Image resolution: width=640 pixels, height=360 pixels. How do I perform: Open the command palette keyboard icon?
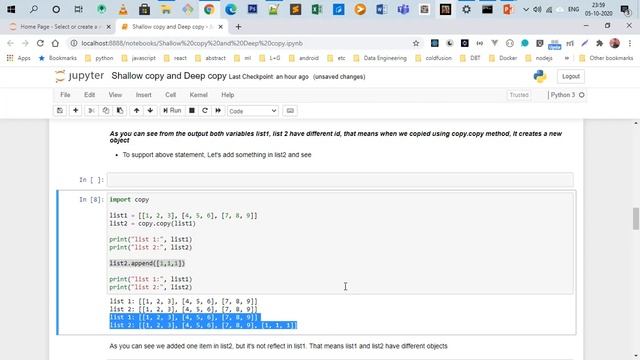tap(290, 111)
